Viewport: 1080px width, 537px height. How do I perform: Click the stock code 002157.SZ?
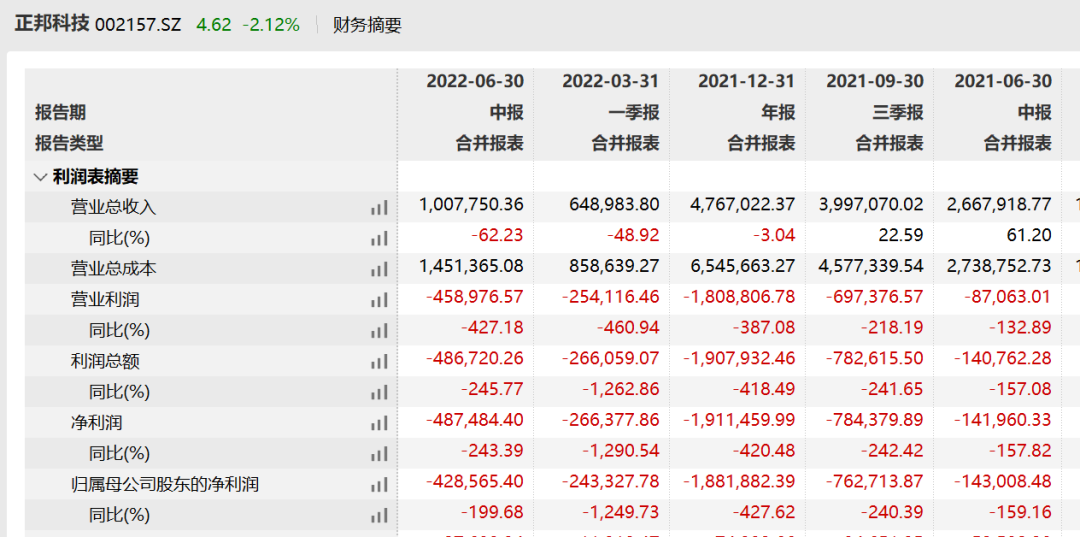[138, 25]
